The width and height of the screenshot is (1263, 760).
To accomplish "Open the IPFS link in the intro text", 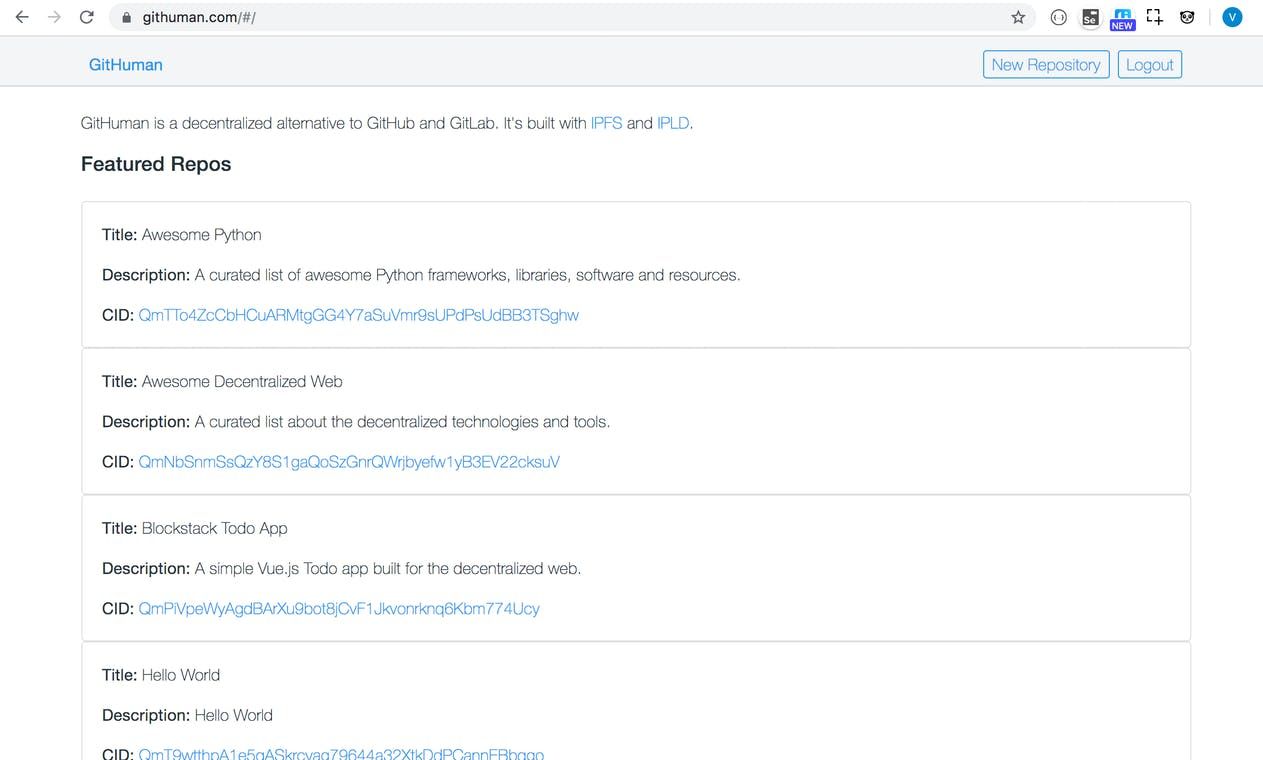I will pos(606,123).
